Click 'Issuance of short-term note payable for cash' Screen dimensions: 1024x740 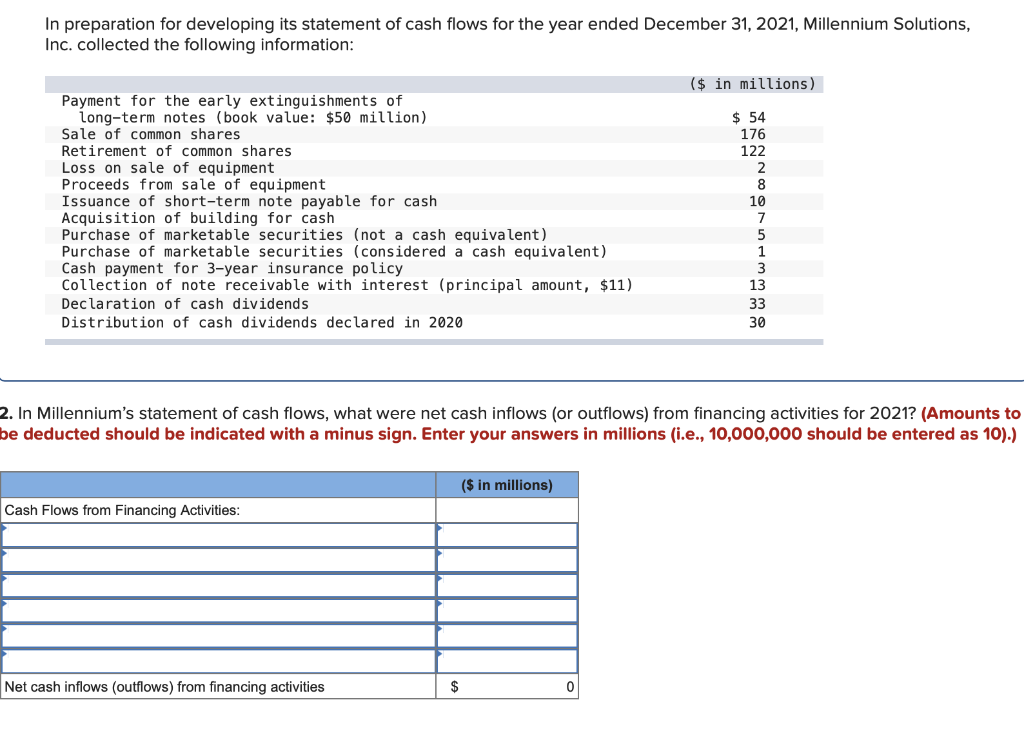(x=249, y=202)
